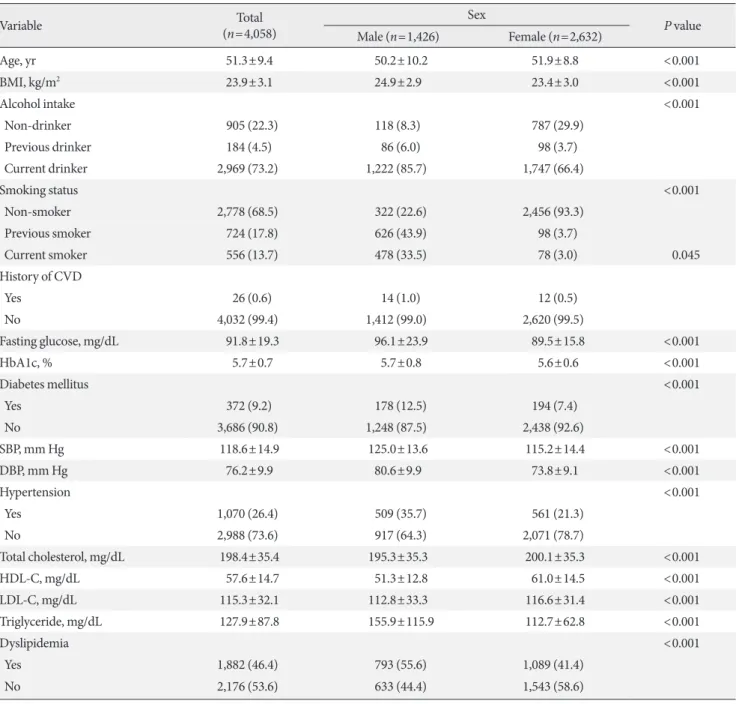Select female dyslipidemia no '1,543 (58.6)'

point(553,687)
